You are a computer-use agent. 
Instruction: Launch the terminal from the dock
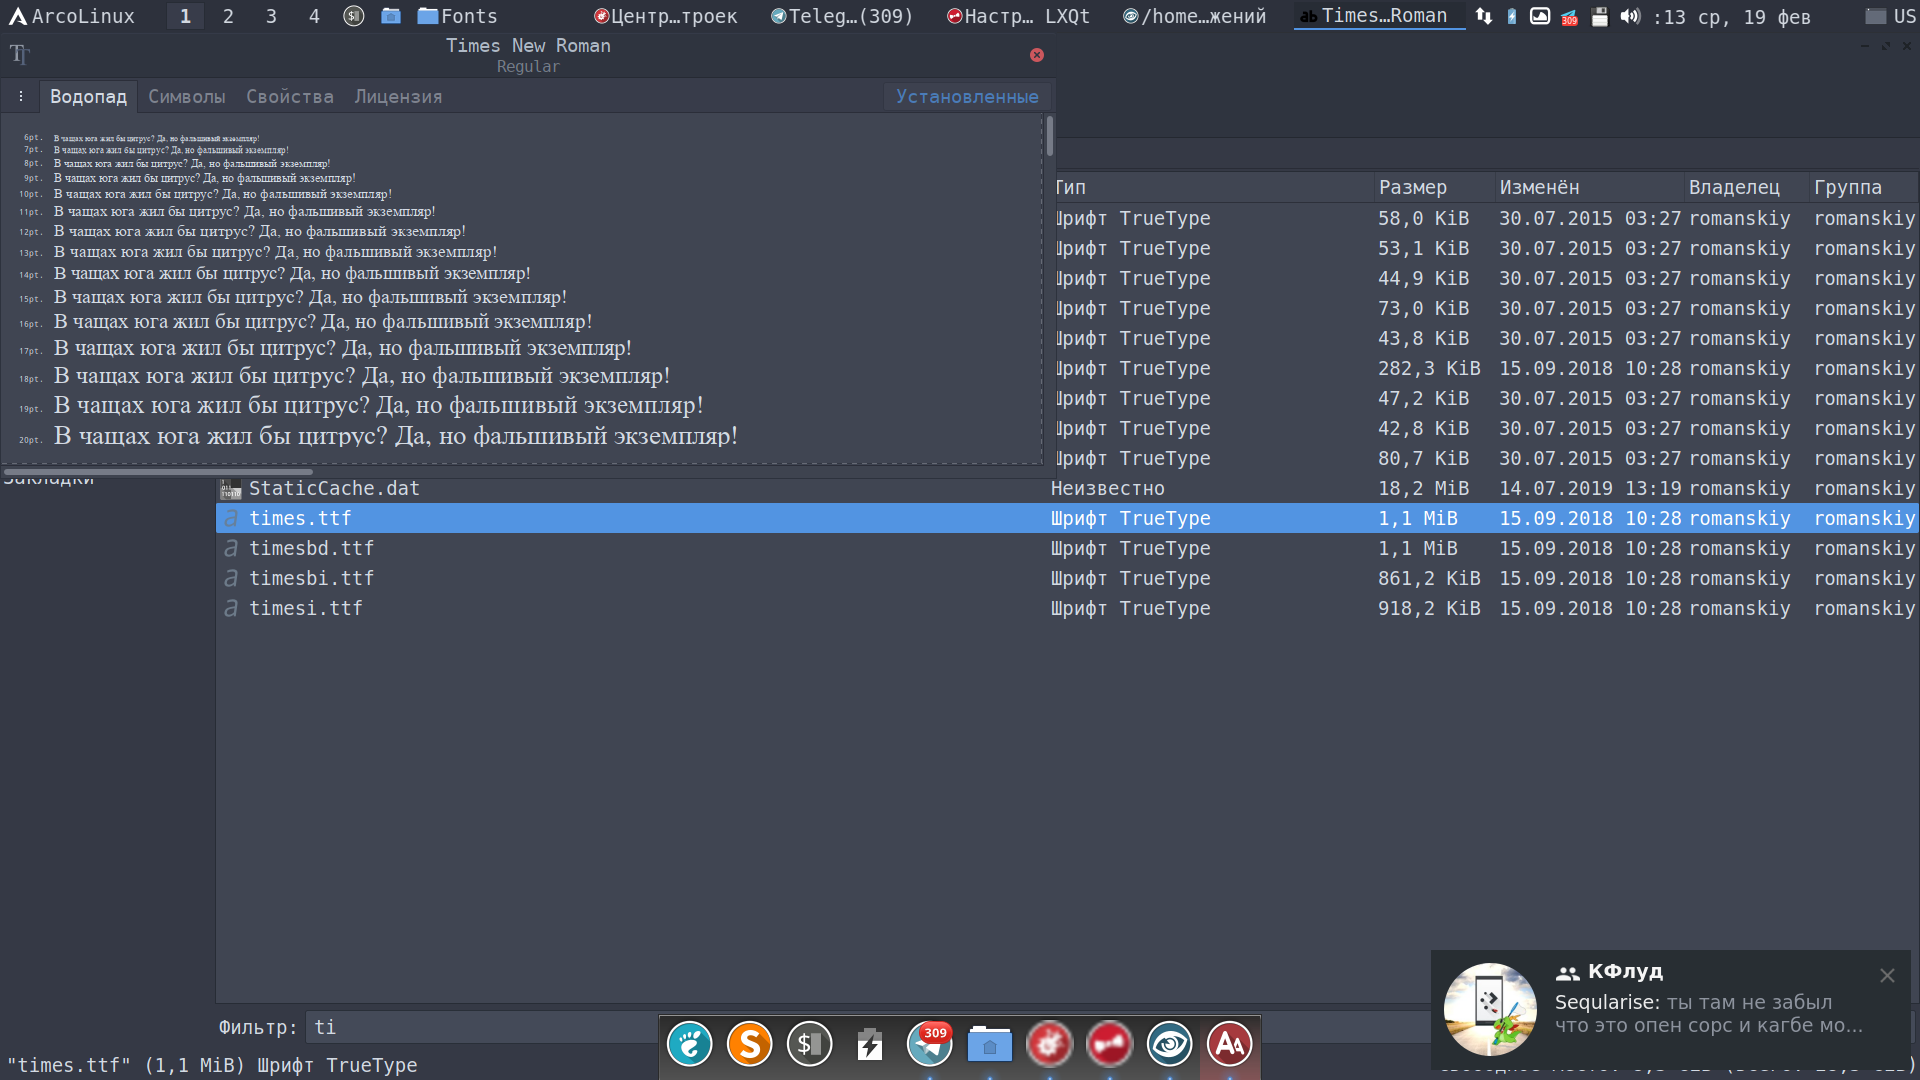(x=810, y=1045)
